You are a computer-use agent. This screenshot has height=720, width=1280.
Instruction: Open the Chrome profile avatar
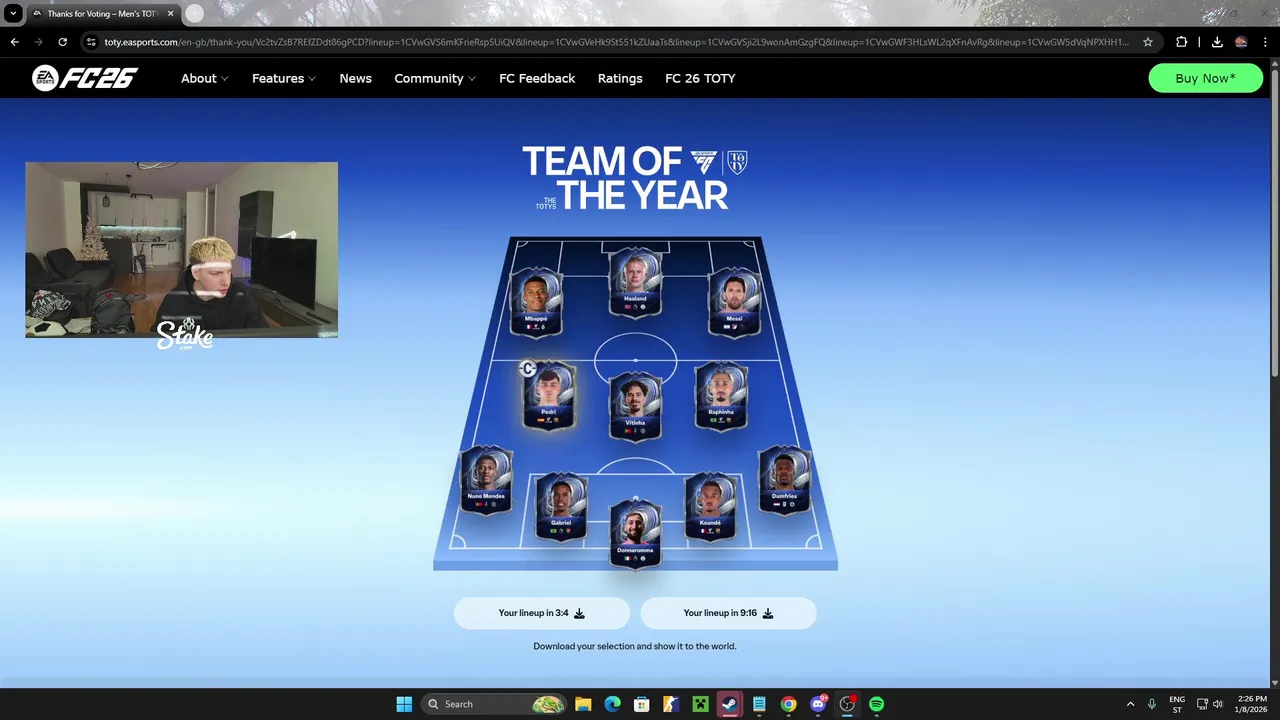[1241, 42]
